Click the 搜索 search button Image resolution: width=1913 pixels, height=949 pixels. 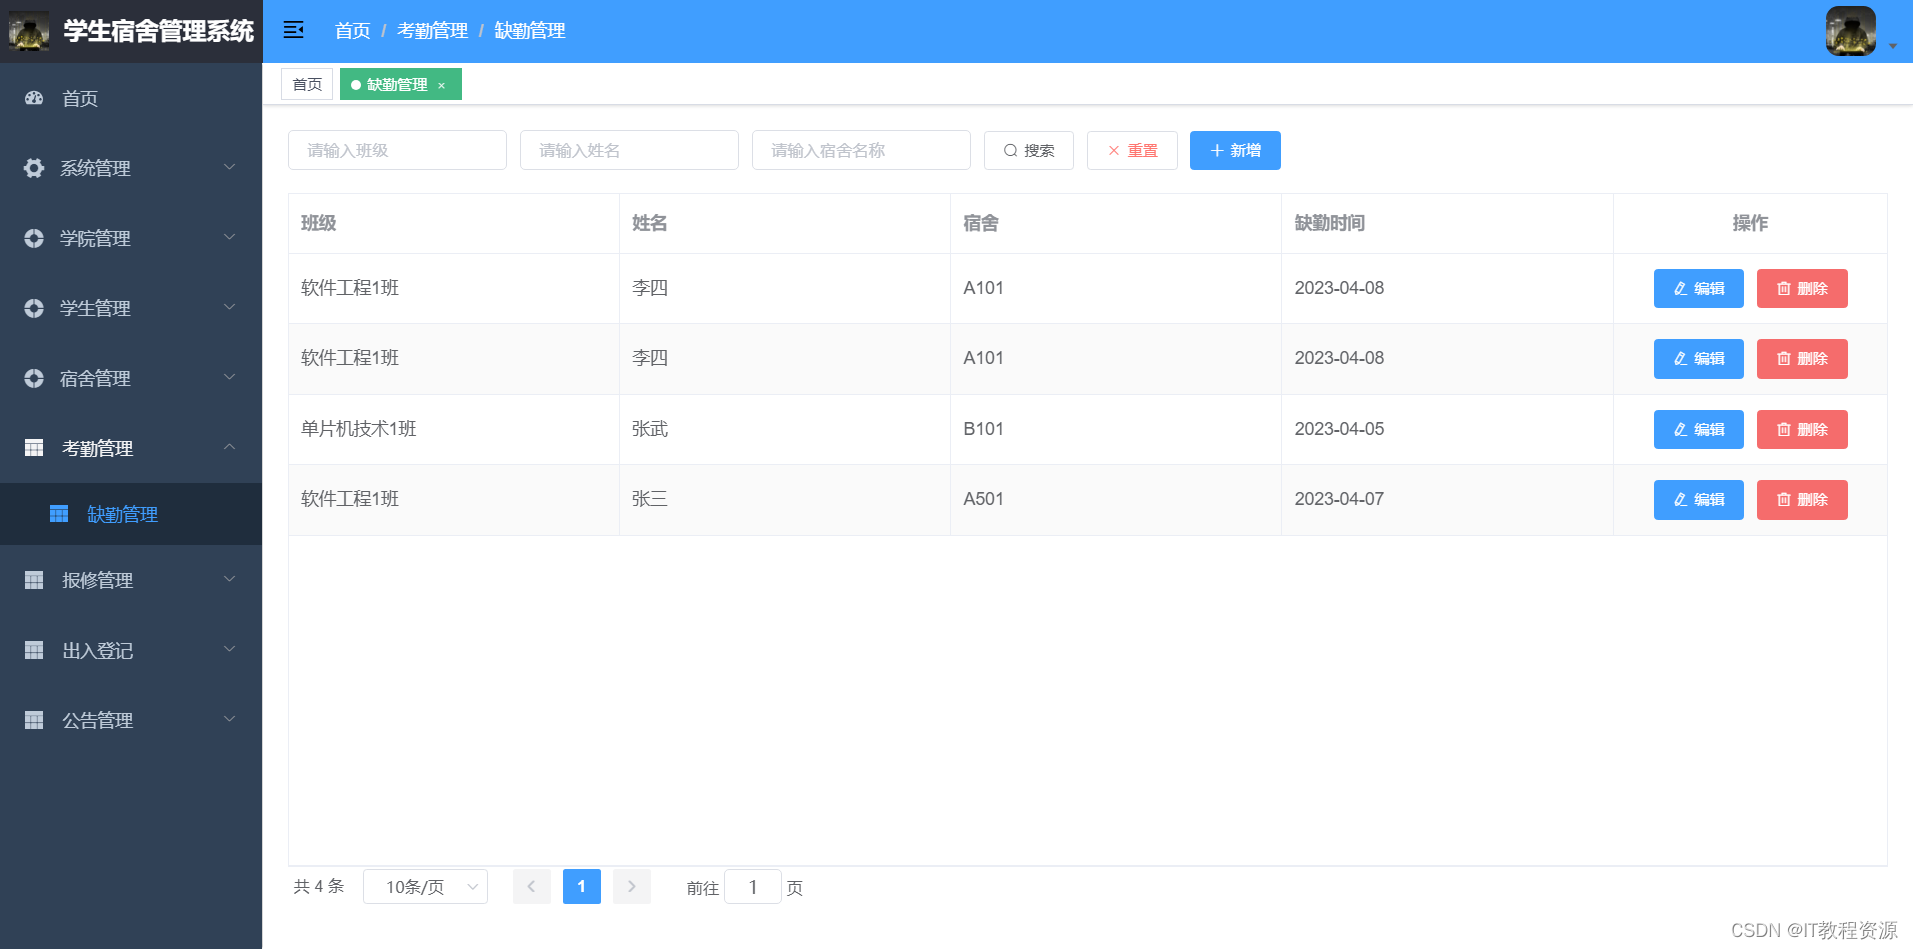click(1029, 150)
